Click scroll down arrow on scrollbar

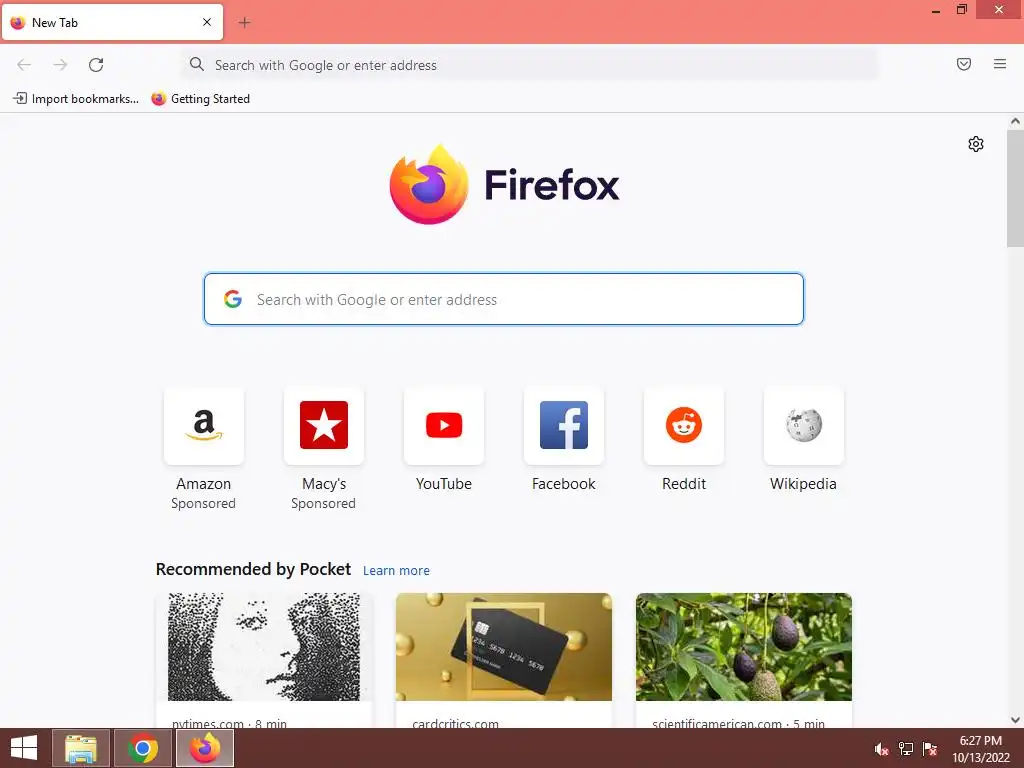pos(1015,720)
